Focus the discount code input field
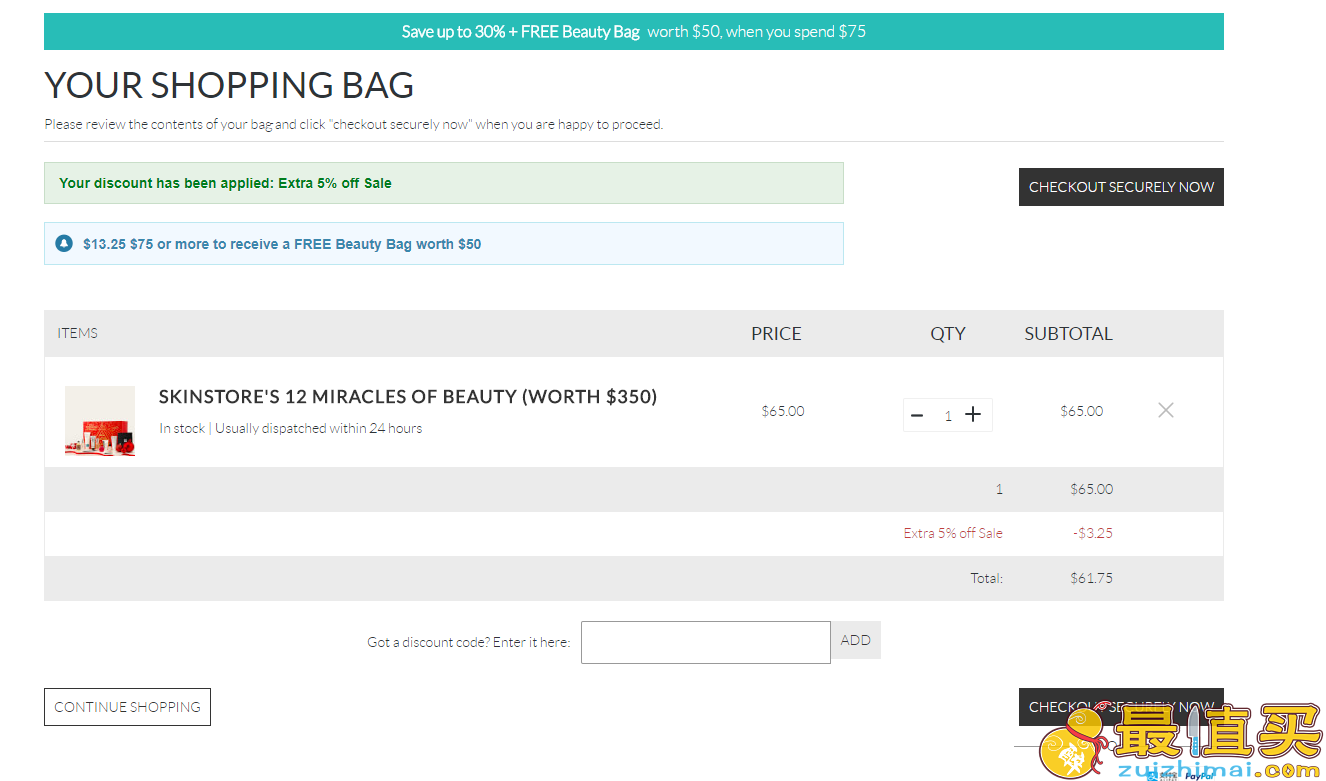This screenshot has height=781, width=1326. pyautogui.click(x=706, y=642)
